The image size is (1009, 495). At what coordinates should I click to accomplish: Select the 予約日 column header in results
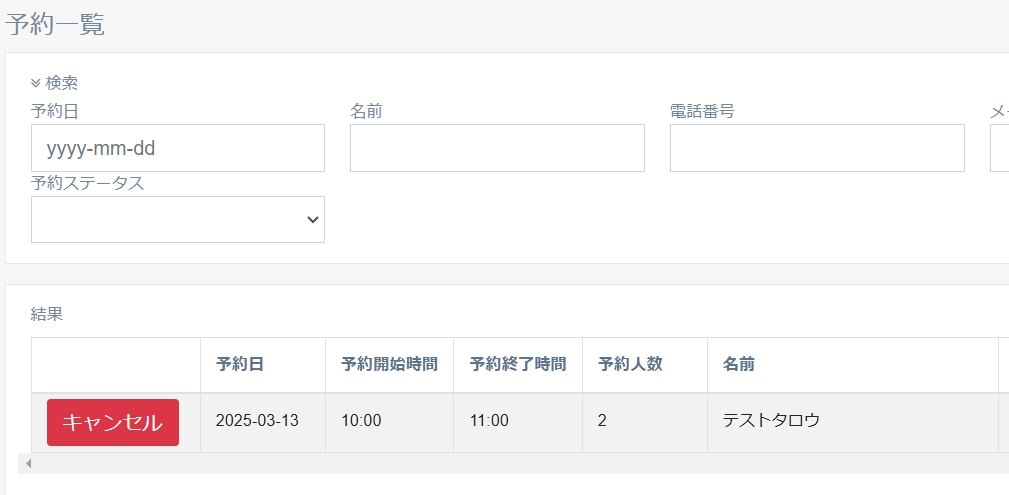(240, 365)
